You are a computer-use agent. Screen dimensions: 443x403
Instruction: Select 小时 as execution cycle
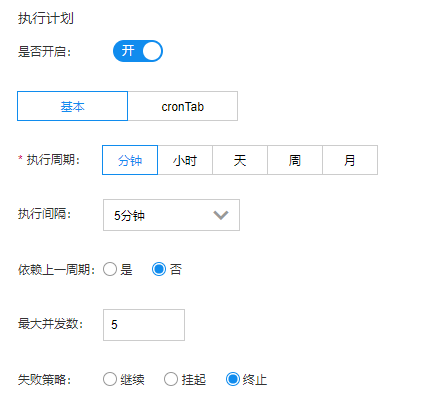[x=185, y=160]
